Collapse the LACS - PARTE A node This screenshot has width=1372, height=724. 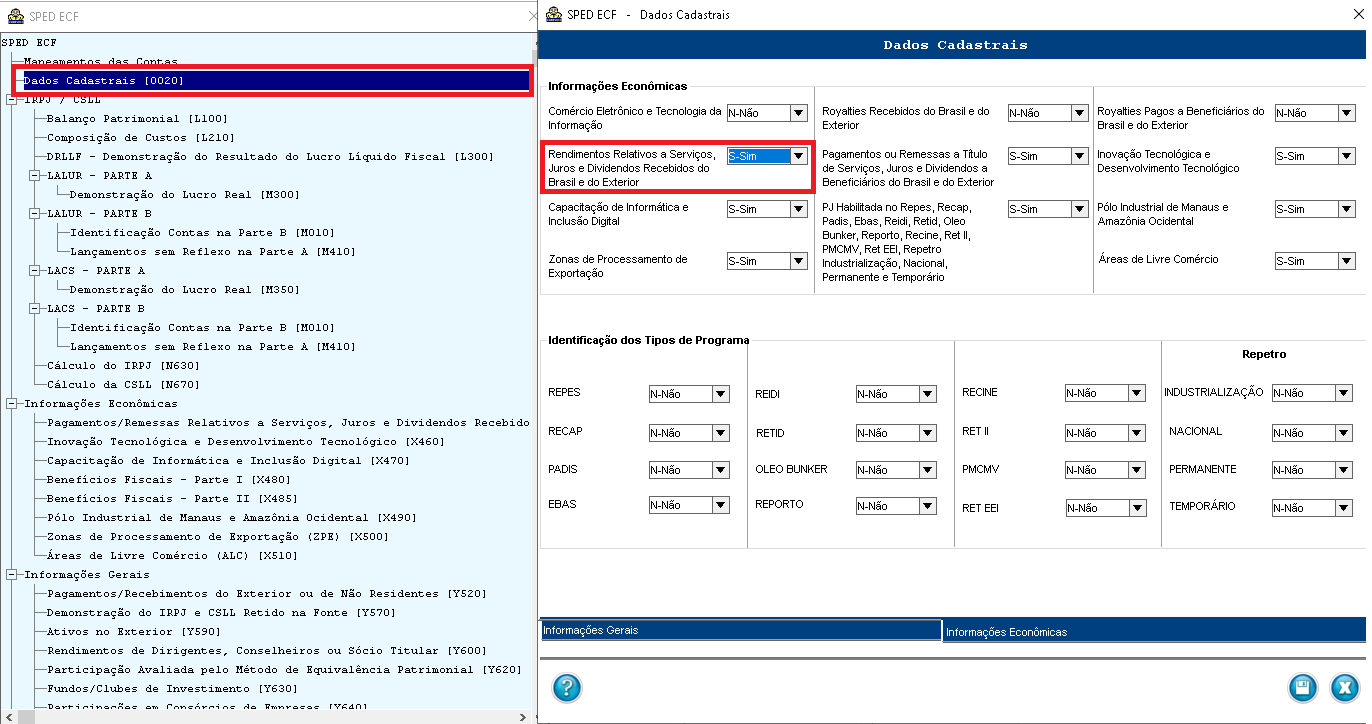(x=34, y=271)
